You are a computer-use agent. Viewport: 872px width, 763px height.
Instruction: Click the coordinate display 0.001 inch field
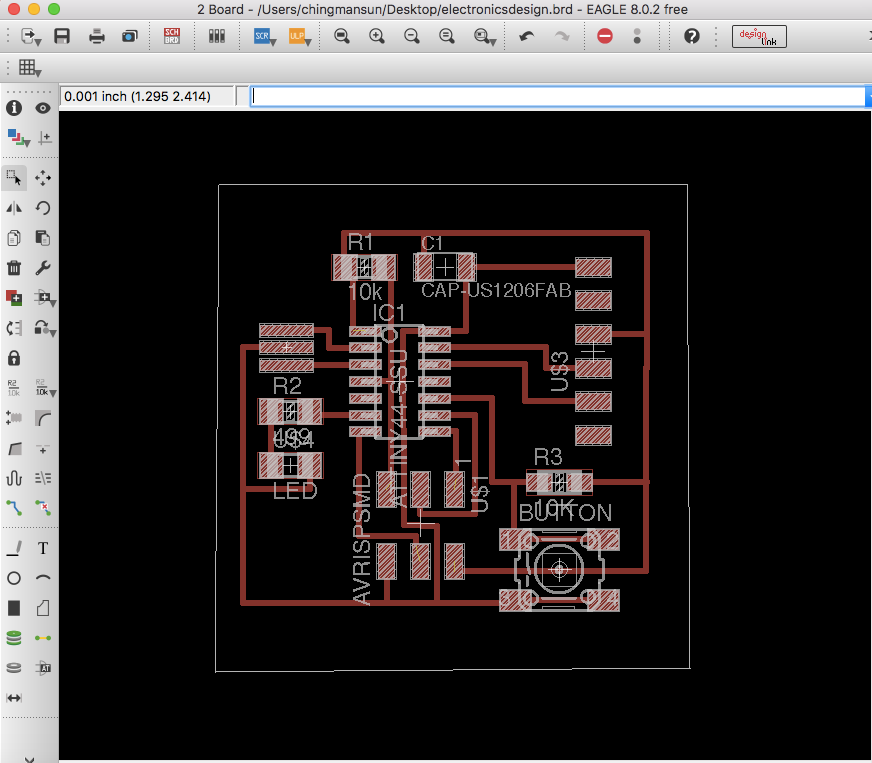coord(146,96)
